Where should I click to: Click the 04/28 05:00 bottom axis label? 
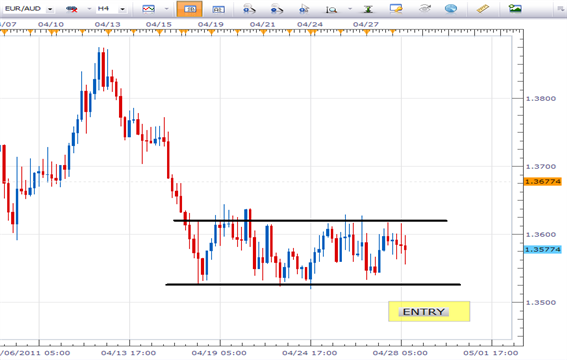click(x=400, y=353)
